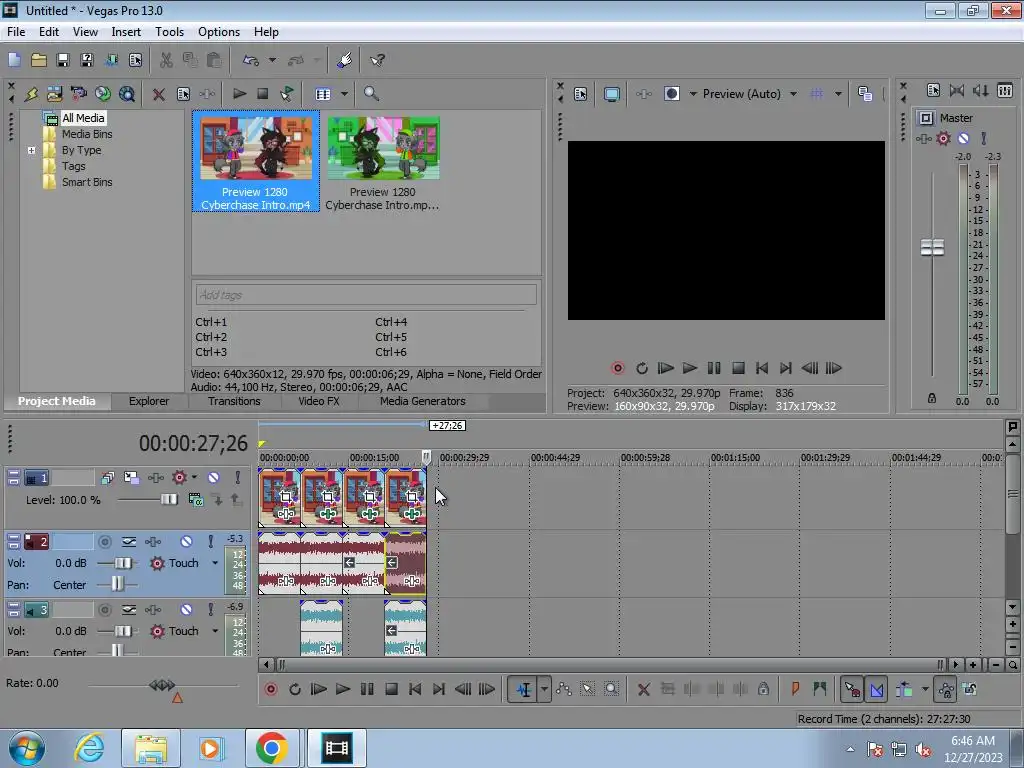
Task: Open Undo history dropdown arrow
Action: click(272, 60)
